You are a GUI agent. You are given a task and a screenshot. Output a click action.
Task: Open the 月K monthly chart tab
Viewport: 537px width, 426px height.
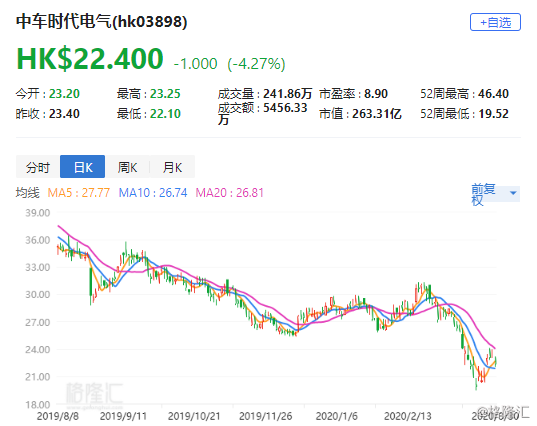coord(172,167)
